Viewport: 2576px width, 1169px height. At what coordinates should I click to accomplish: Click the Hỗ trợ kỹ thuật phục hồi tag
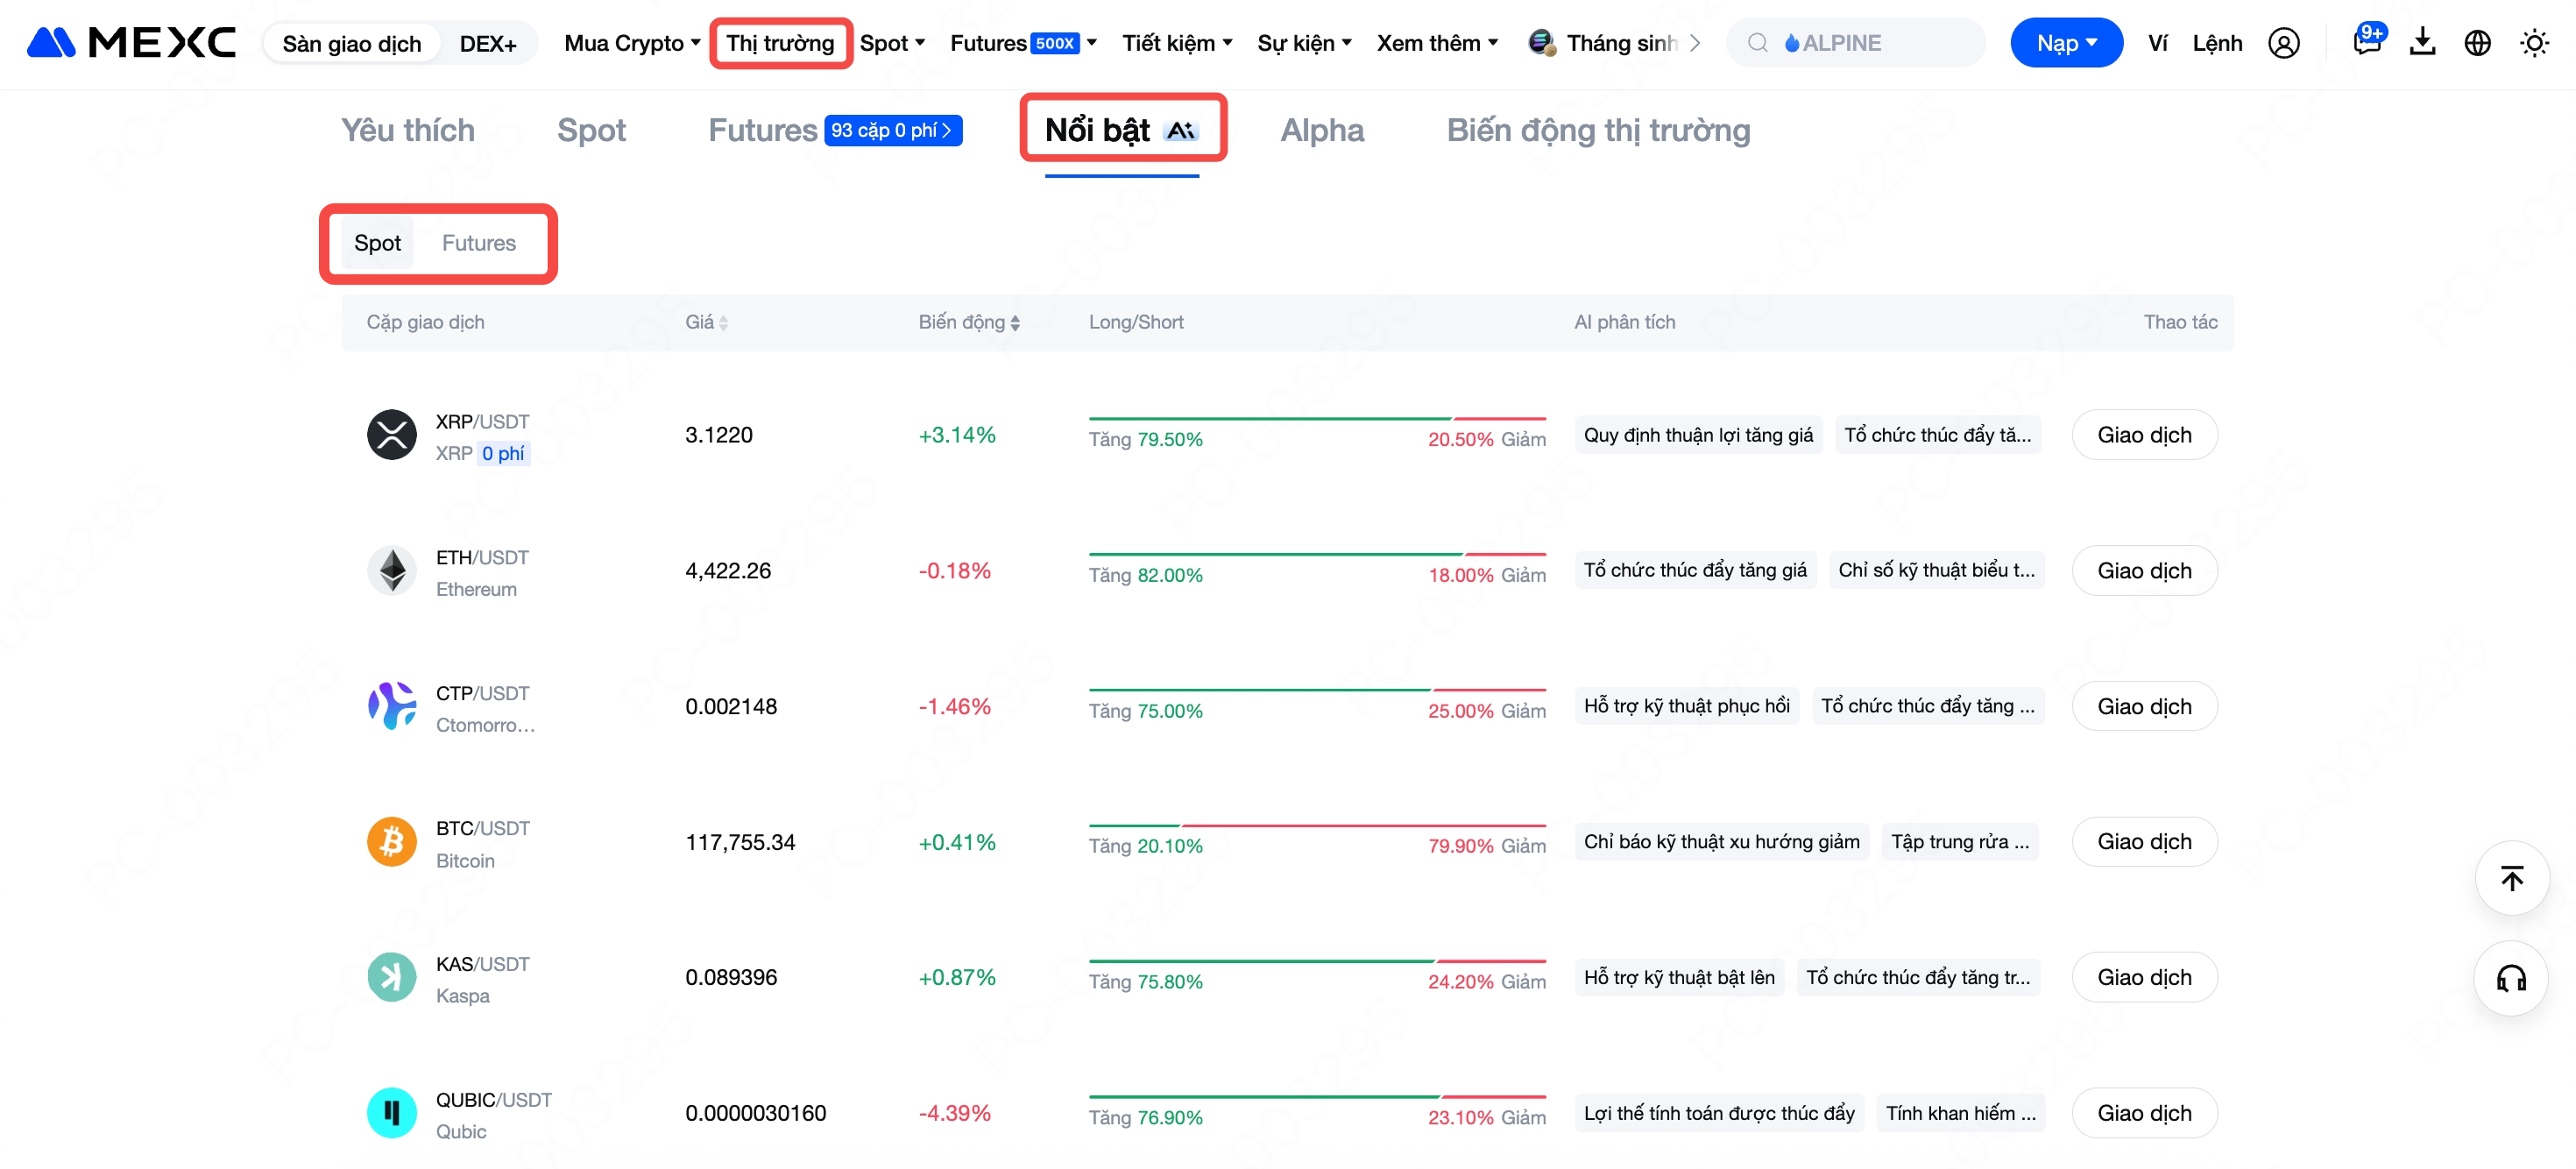click(1686, 706)
